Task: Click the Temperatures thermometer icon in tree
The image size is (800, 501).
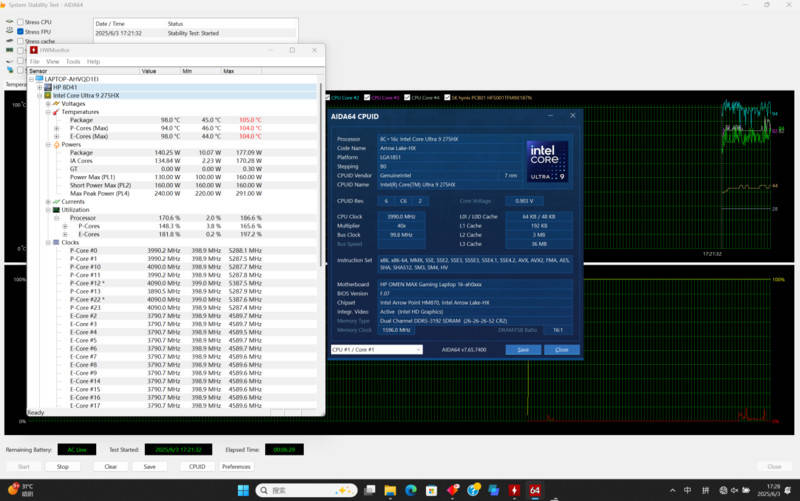Action: 53,112
